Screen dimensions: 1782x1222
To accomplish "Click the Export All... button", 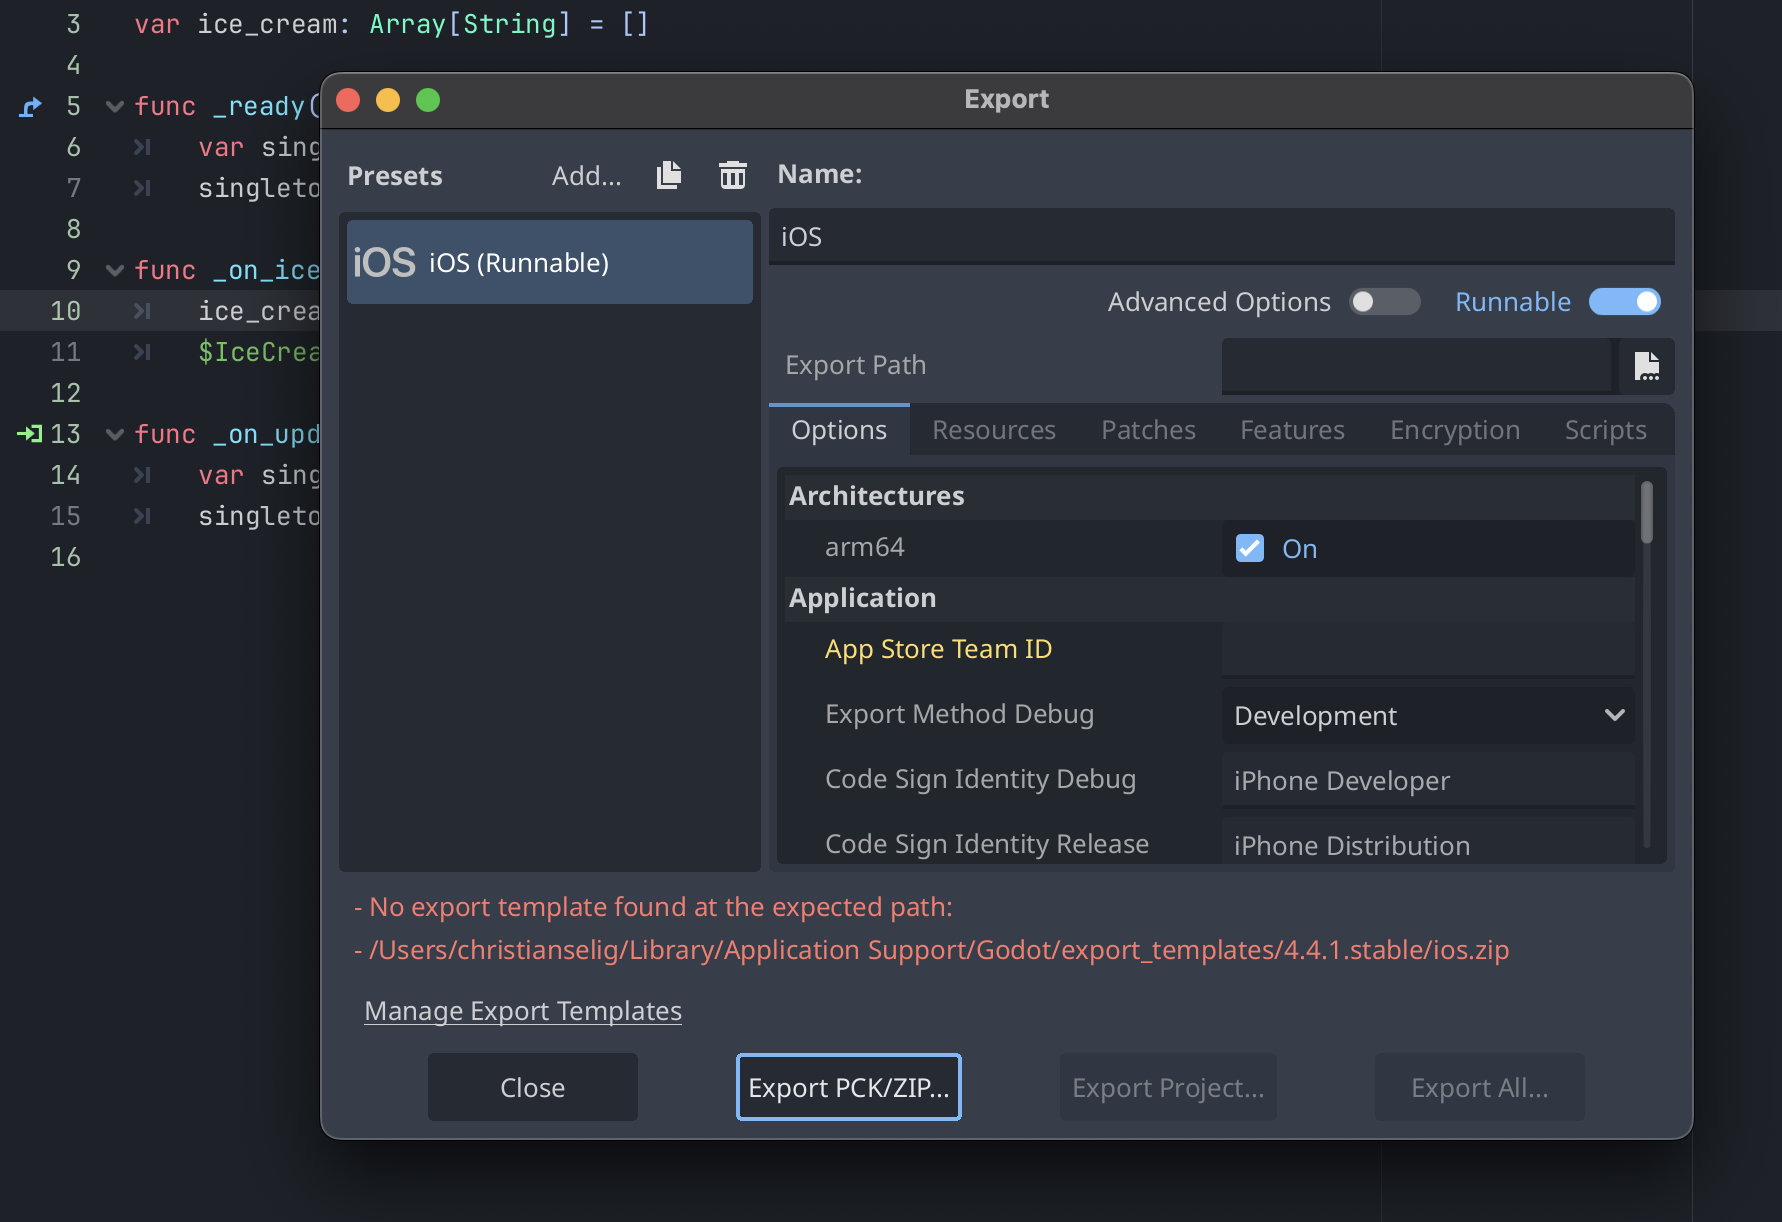I will 1480,1087.
